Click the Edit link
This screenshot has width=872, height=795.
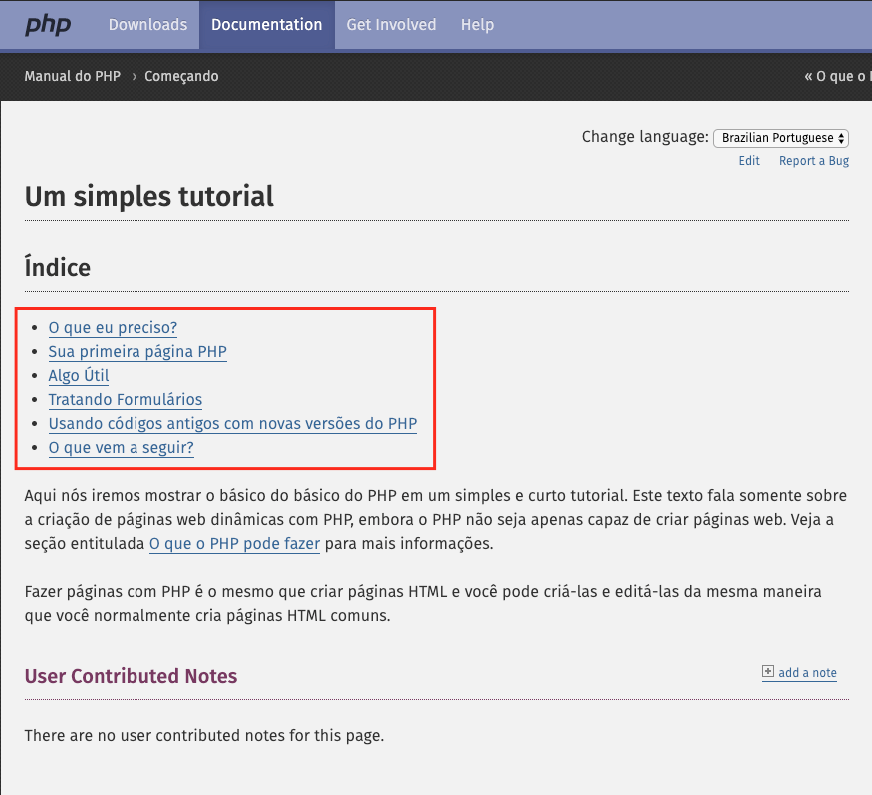click(749, 161)
